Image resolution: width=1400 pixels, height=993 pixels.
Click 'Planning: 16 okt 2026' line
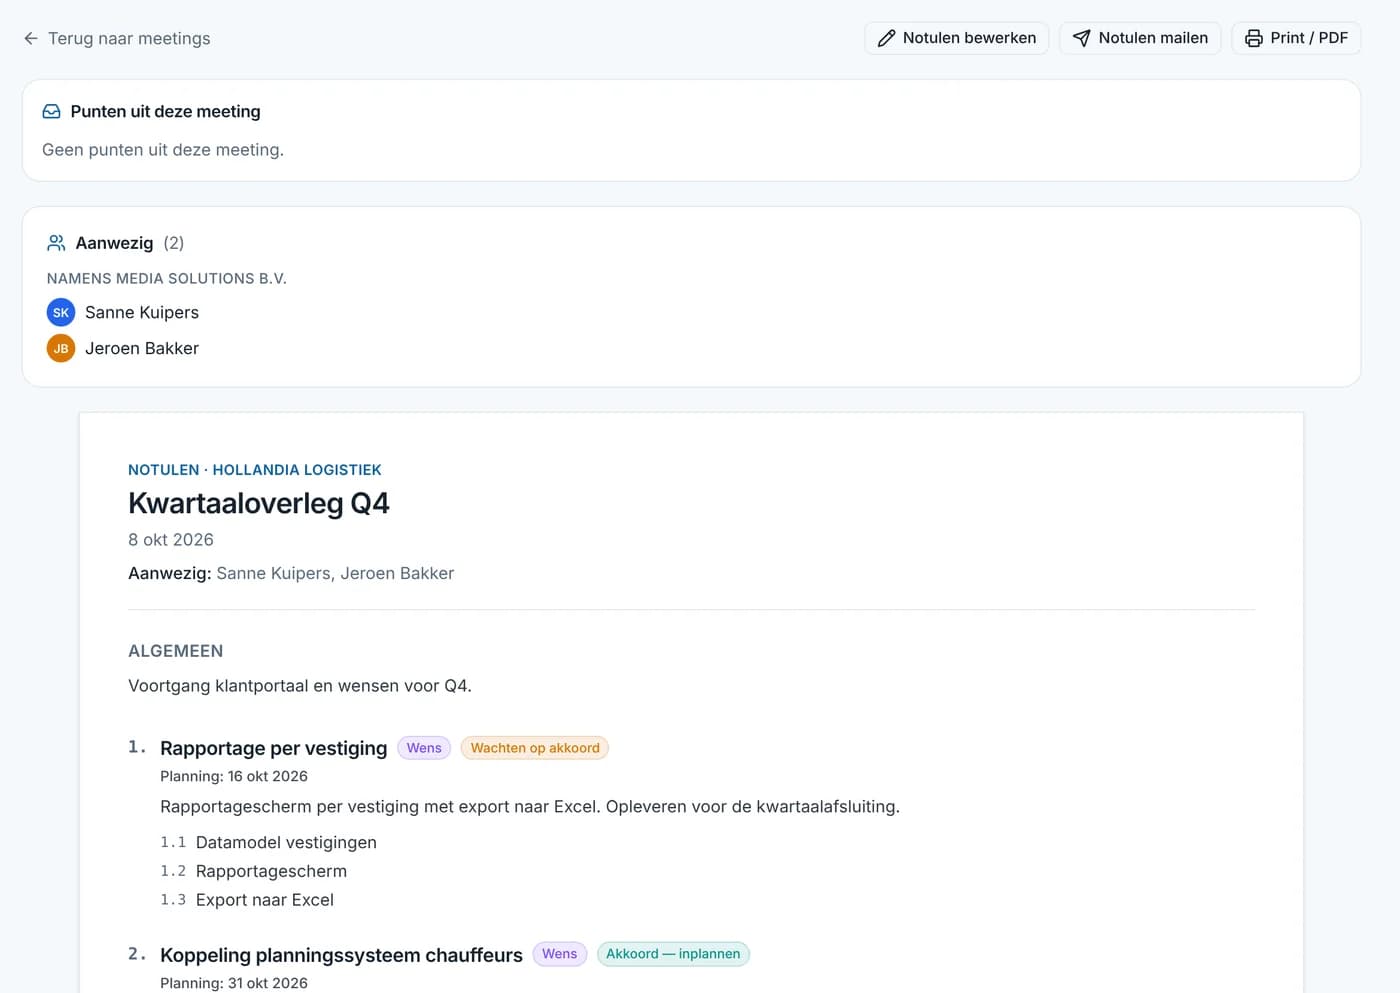point(234,776)
